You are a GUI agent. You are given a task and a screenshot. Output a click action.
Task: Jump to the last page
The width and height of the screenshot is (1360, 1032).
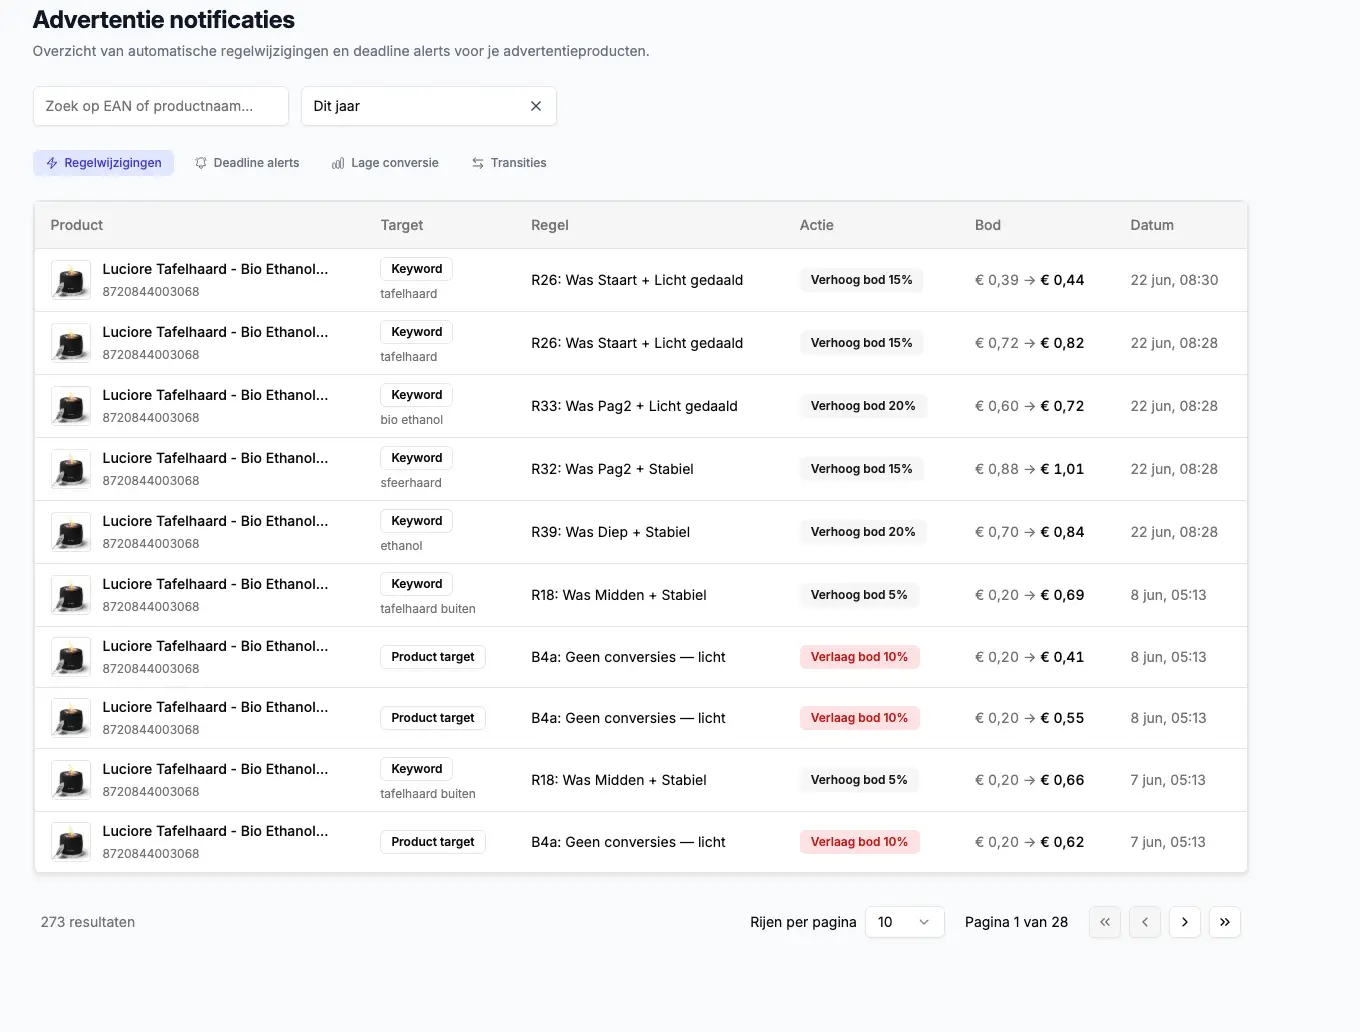(x=1225, y=922)
